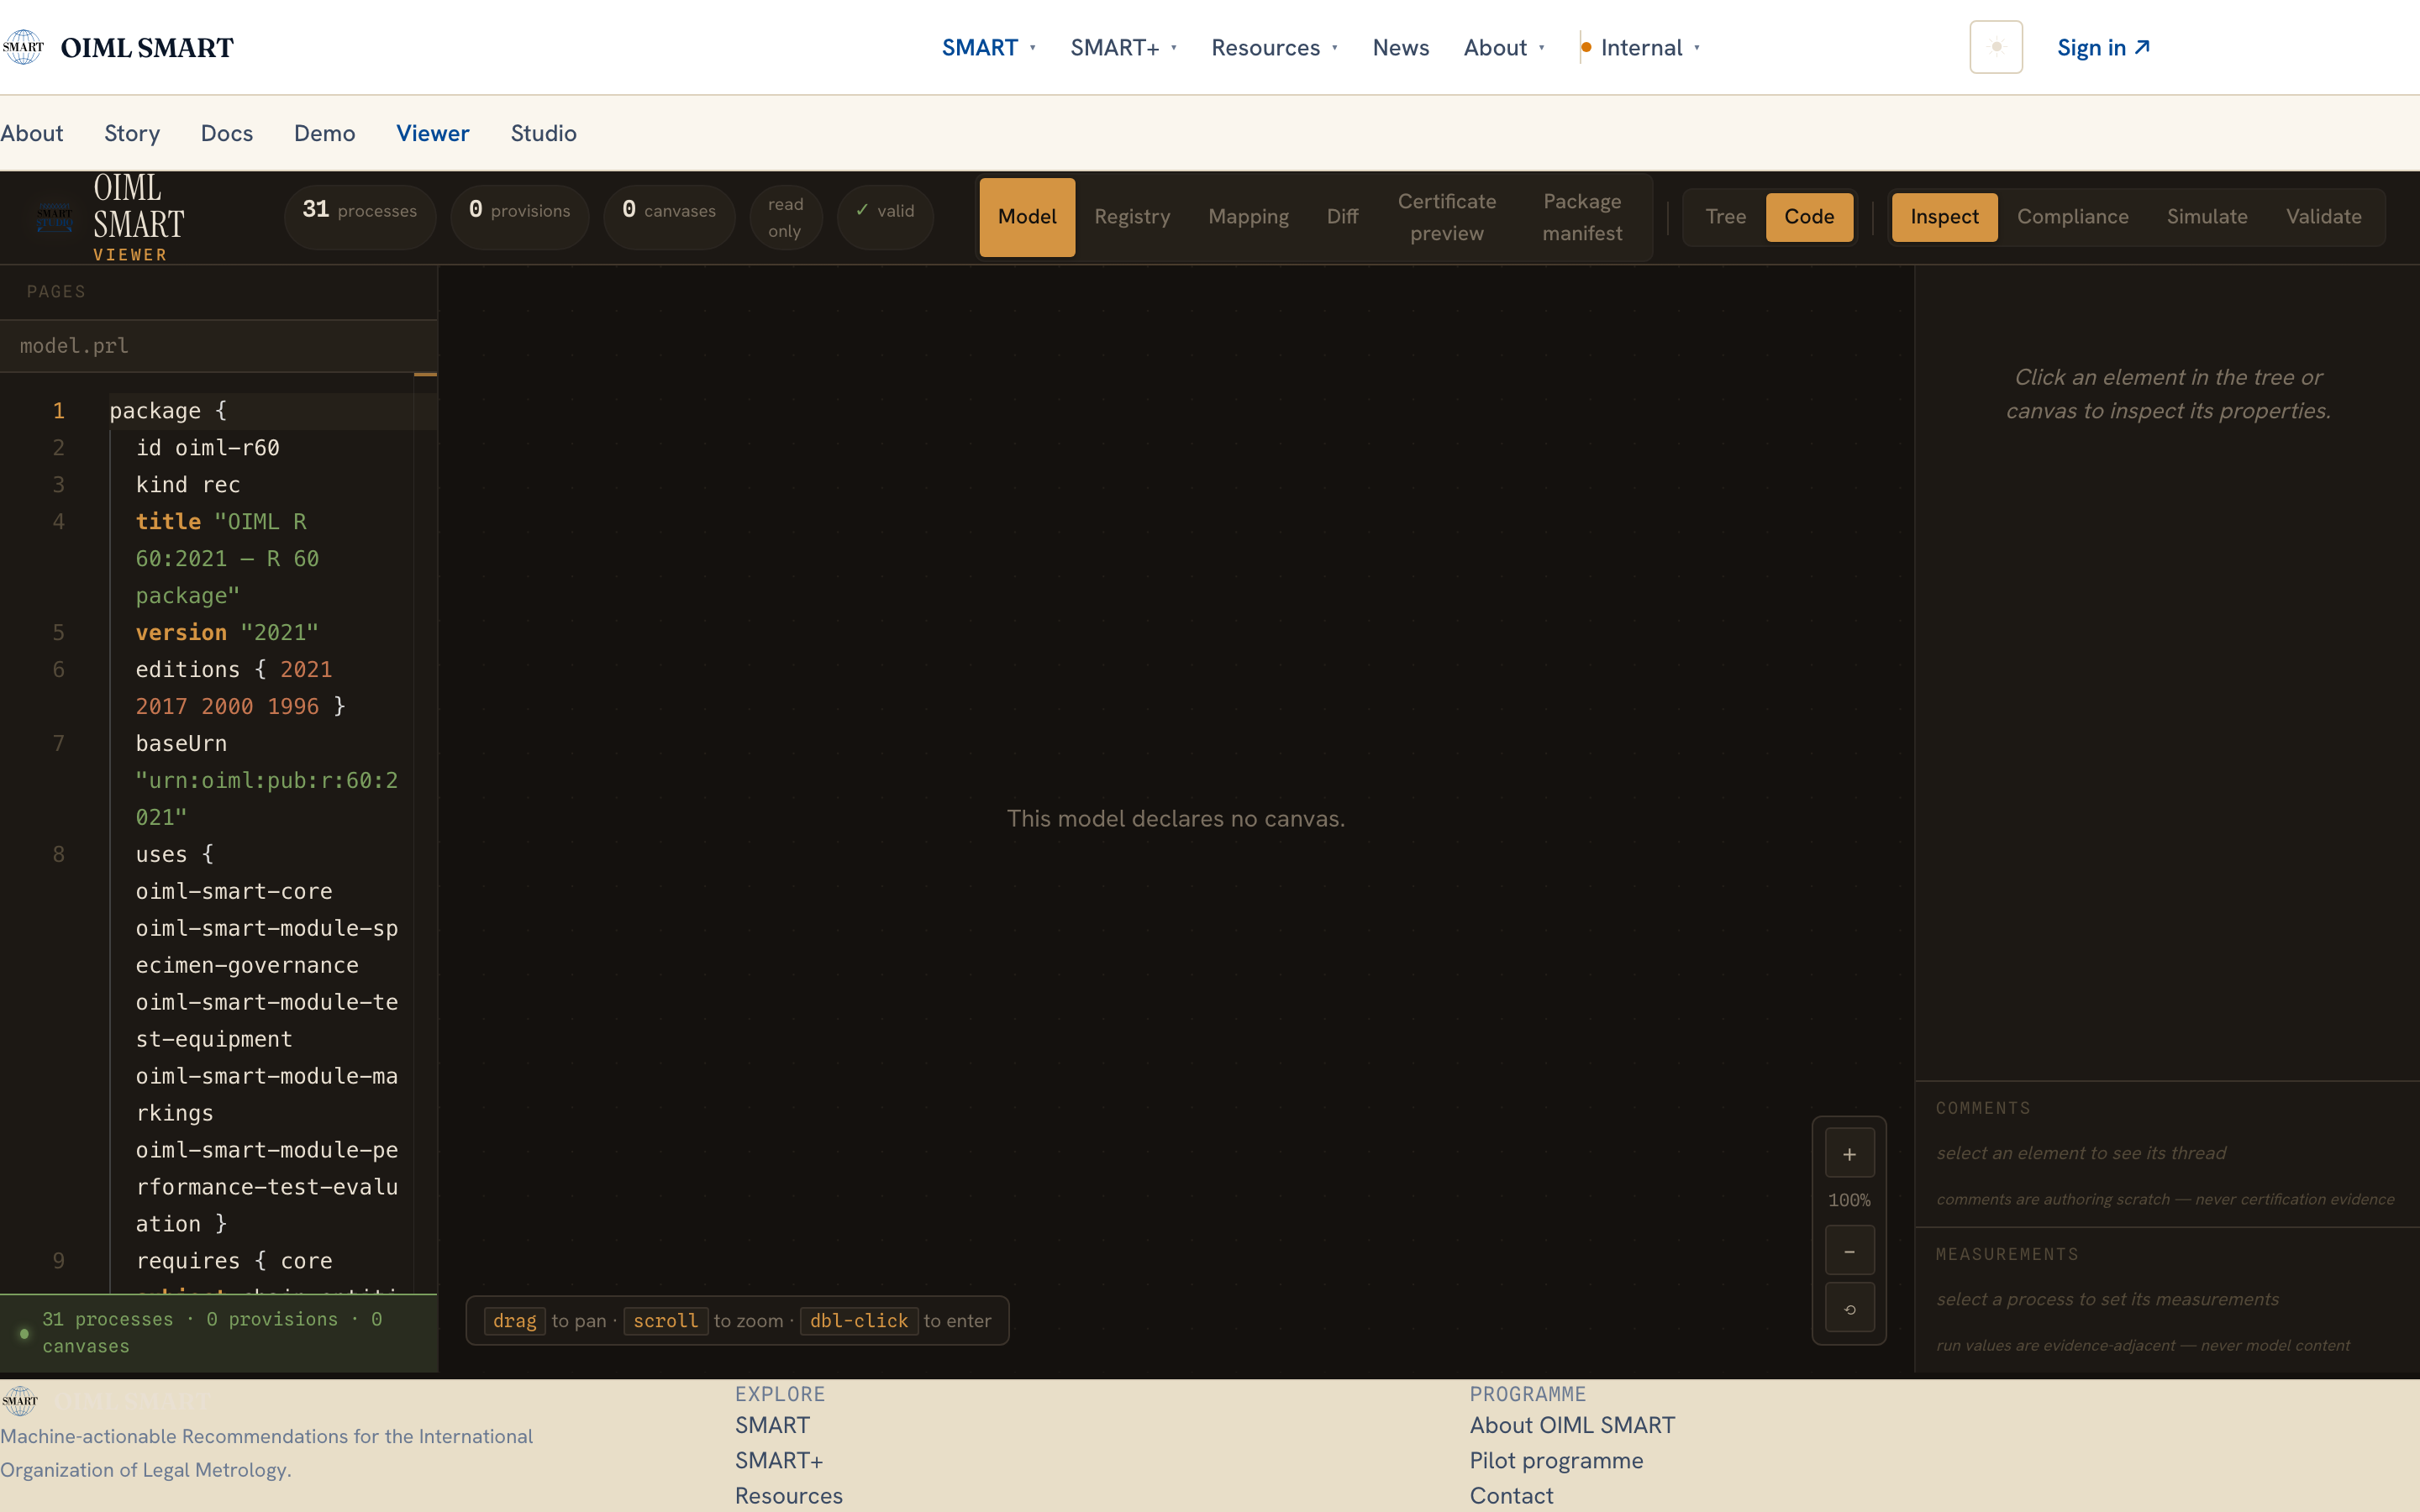Viewport: 2420px width, 1512px height.
Task: Open the Story tab
Action: 132,133
